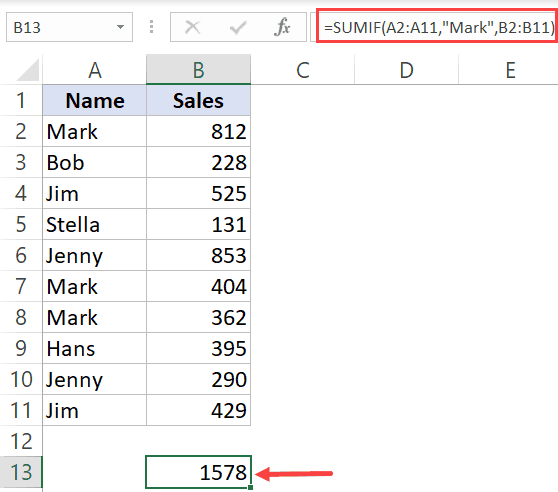Select column B header
The image size is (558, 492).
[x=198, y=70]
